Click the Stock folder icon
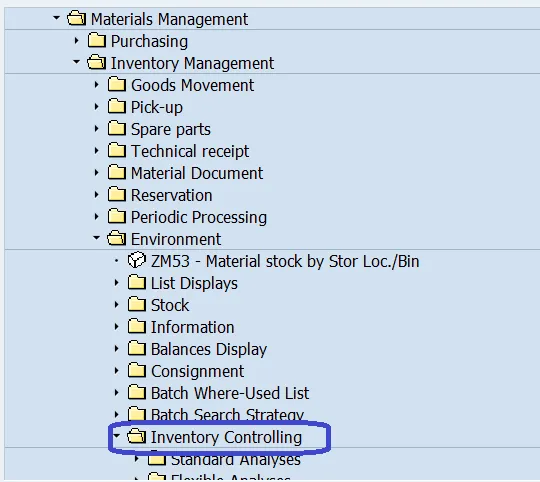Image resolution: width=540 pixels, height=482 pixels. pos(137,304)
